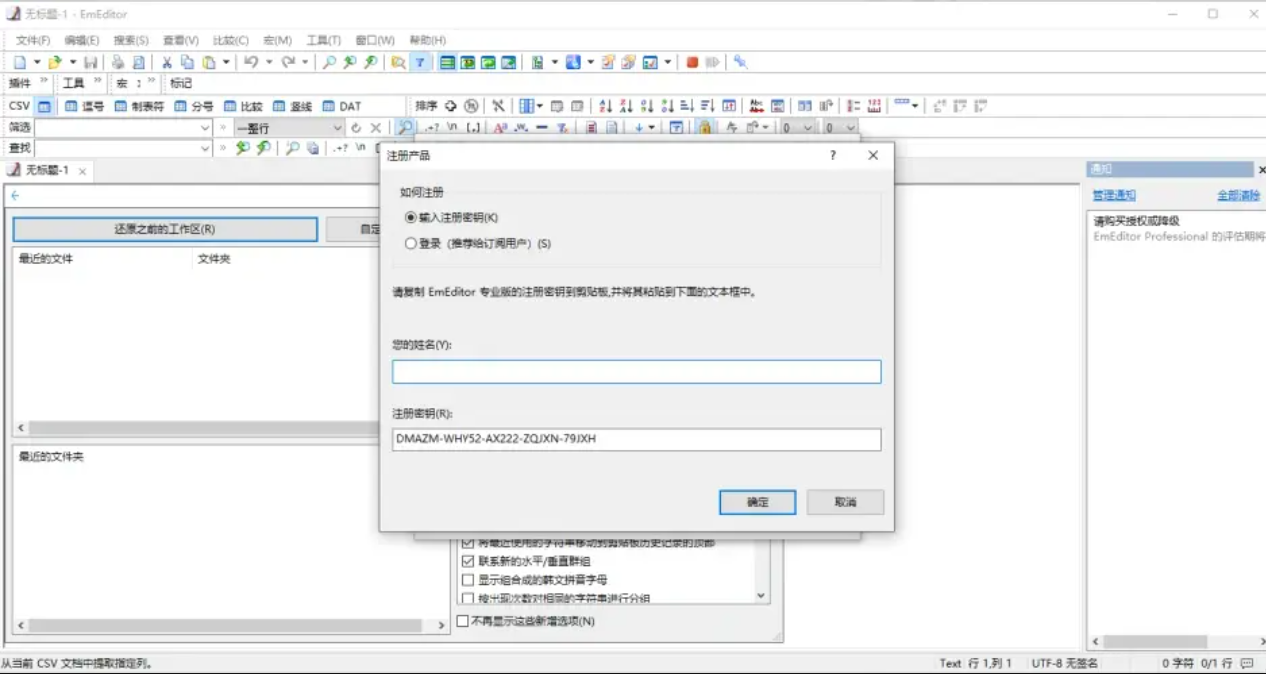Open the 一整行 dropdown list
1266x674 pixels.
336,127
